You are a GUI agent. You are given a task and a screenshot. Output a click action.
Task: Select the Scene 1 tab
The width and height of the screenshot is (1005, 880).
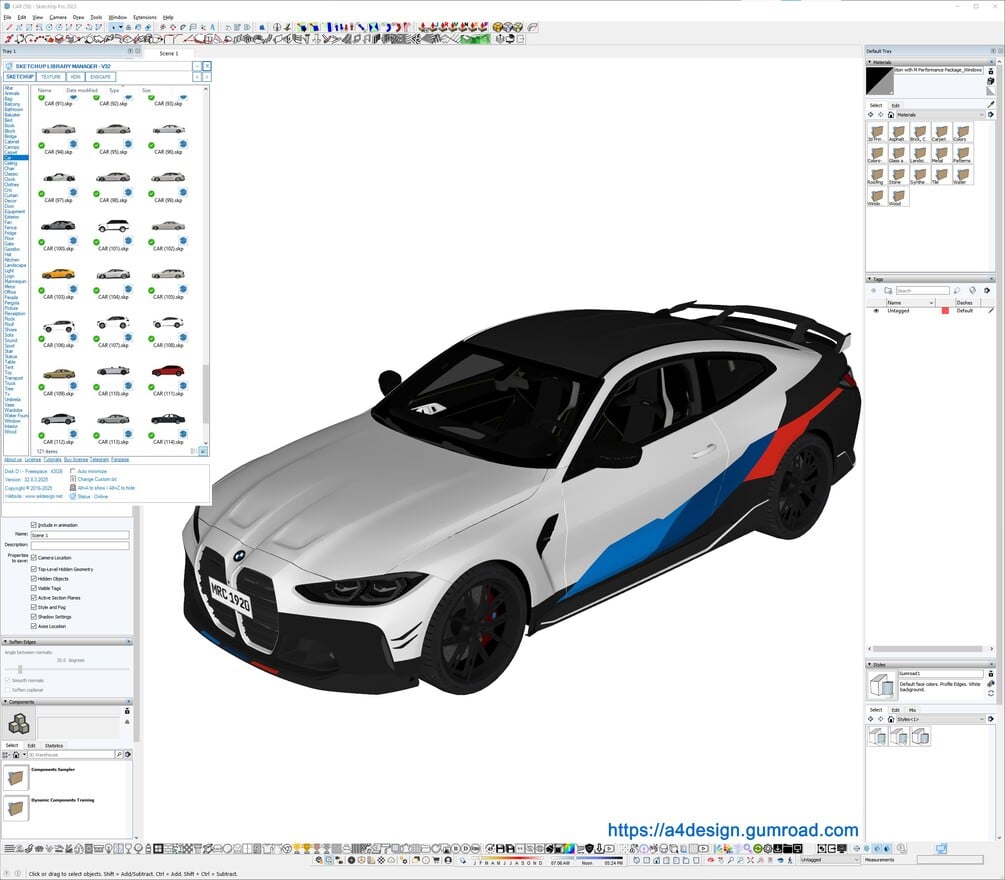coord(169,53)
